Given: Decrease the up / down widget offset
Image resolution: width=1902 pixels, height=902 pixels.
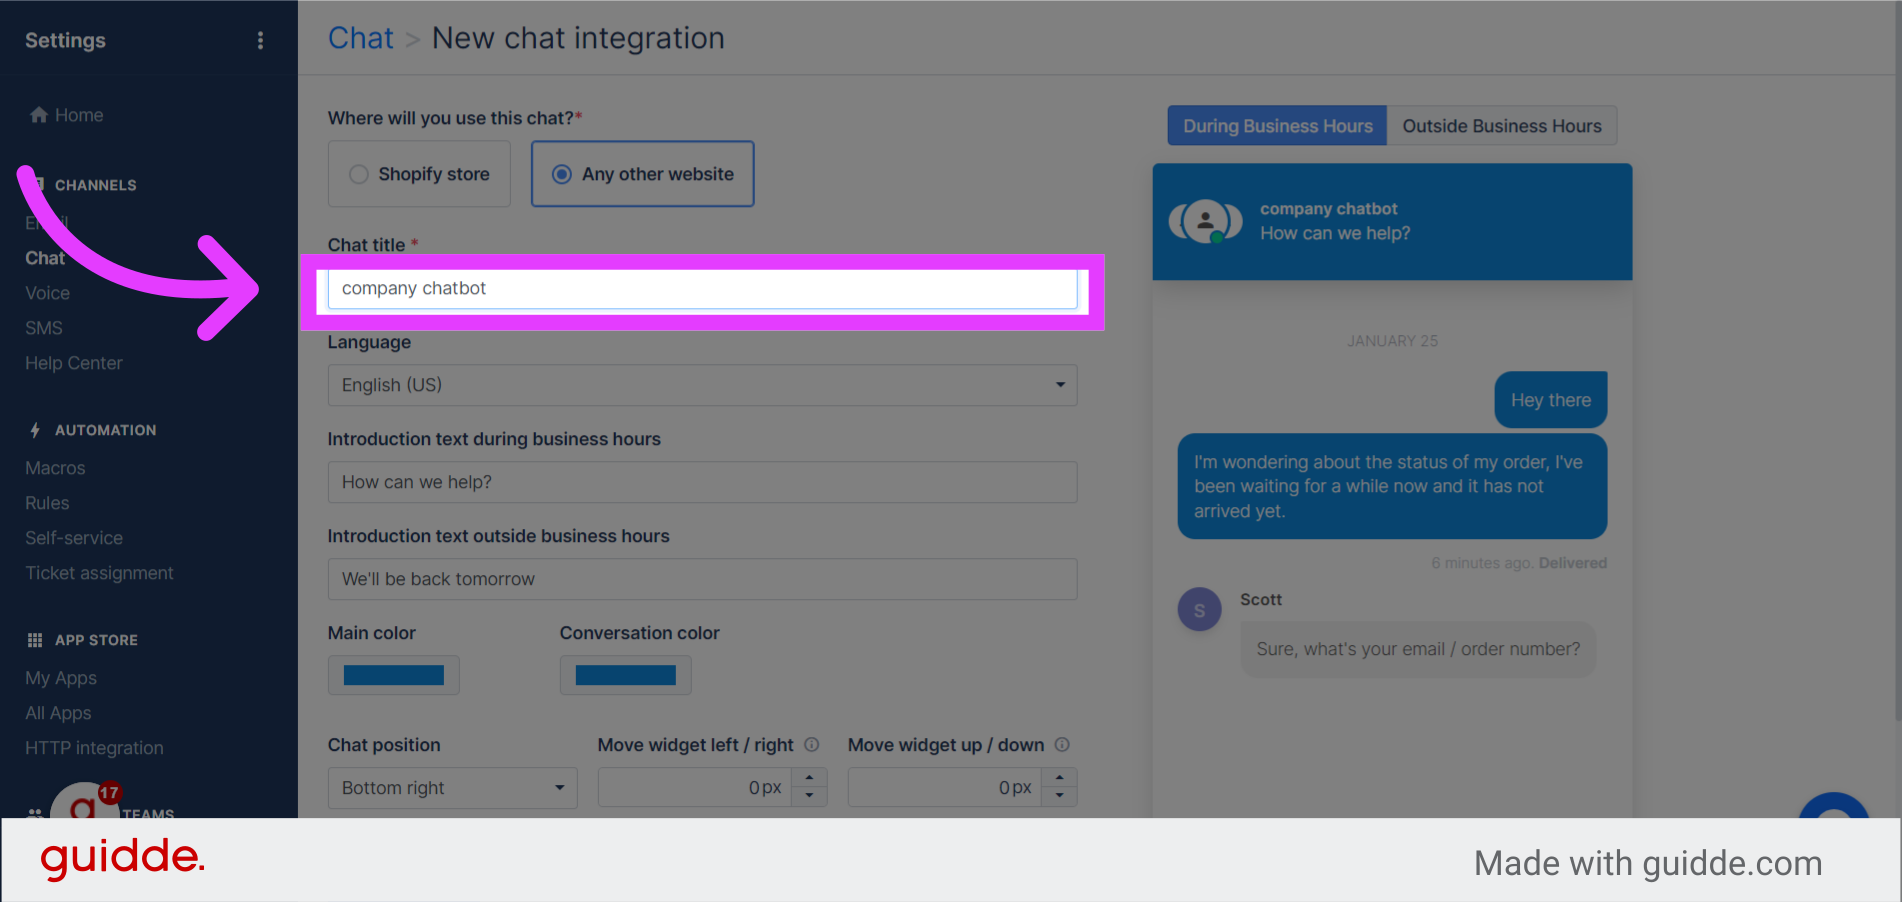Looking at the screenshot, I should point(1059,797).
